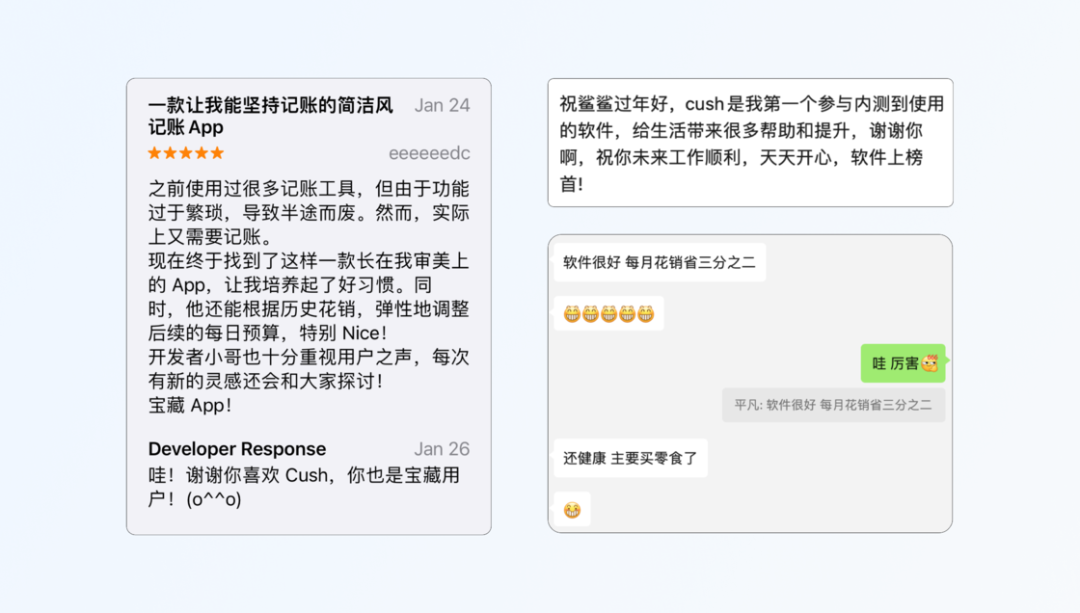
Task: Click the five-star rating row
Action: [x=186, y=153]
